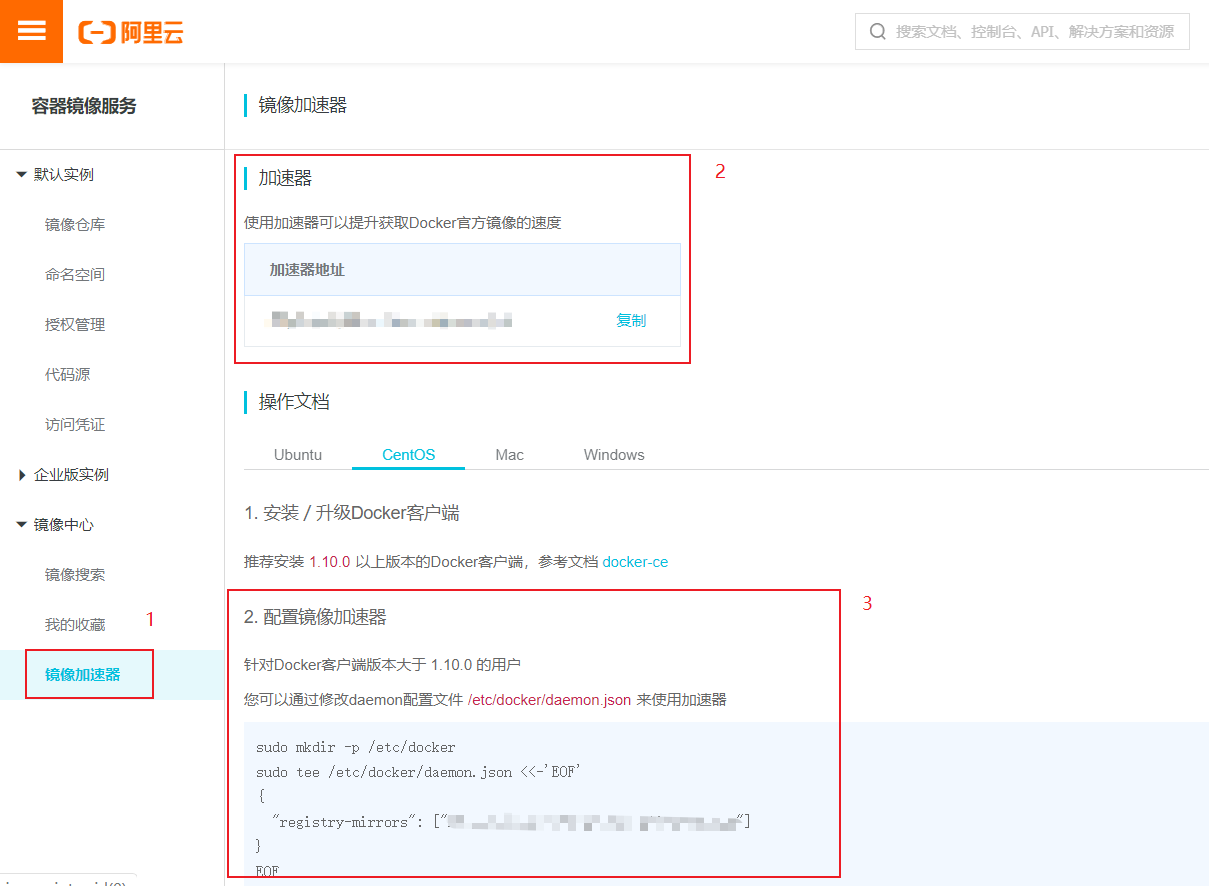Open the docker-ce documentation link
Screen dimensions: 1209x886
point(635,562)
